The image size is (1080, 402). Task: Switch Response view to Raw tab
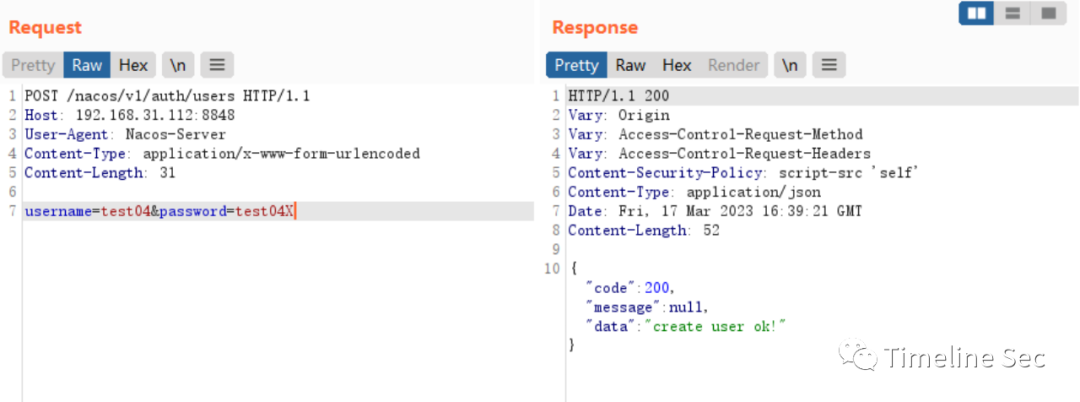pyautogui.click(x=630, y=65)
